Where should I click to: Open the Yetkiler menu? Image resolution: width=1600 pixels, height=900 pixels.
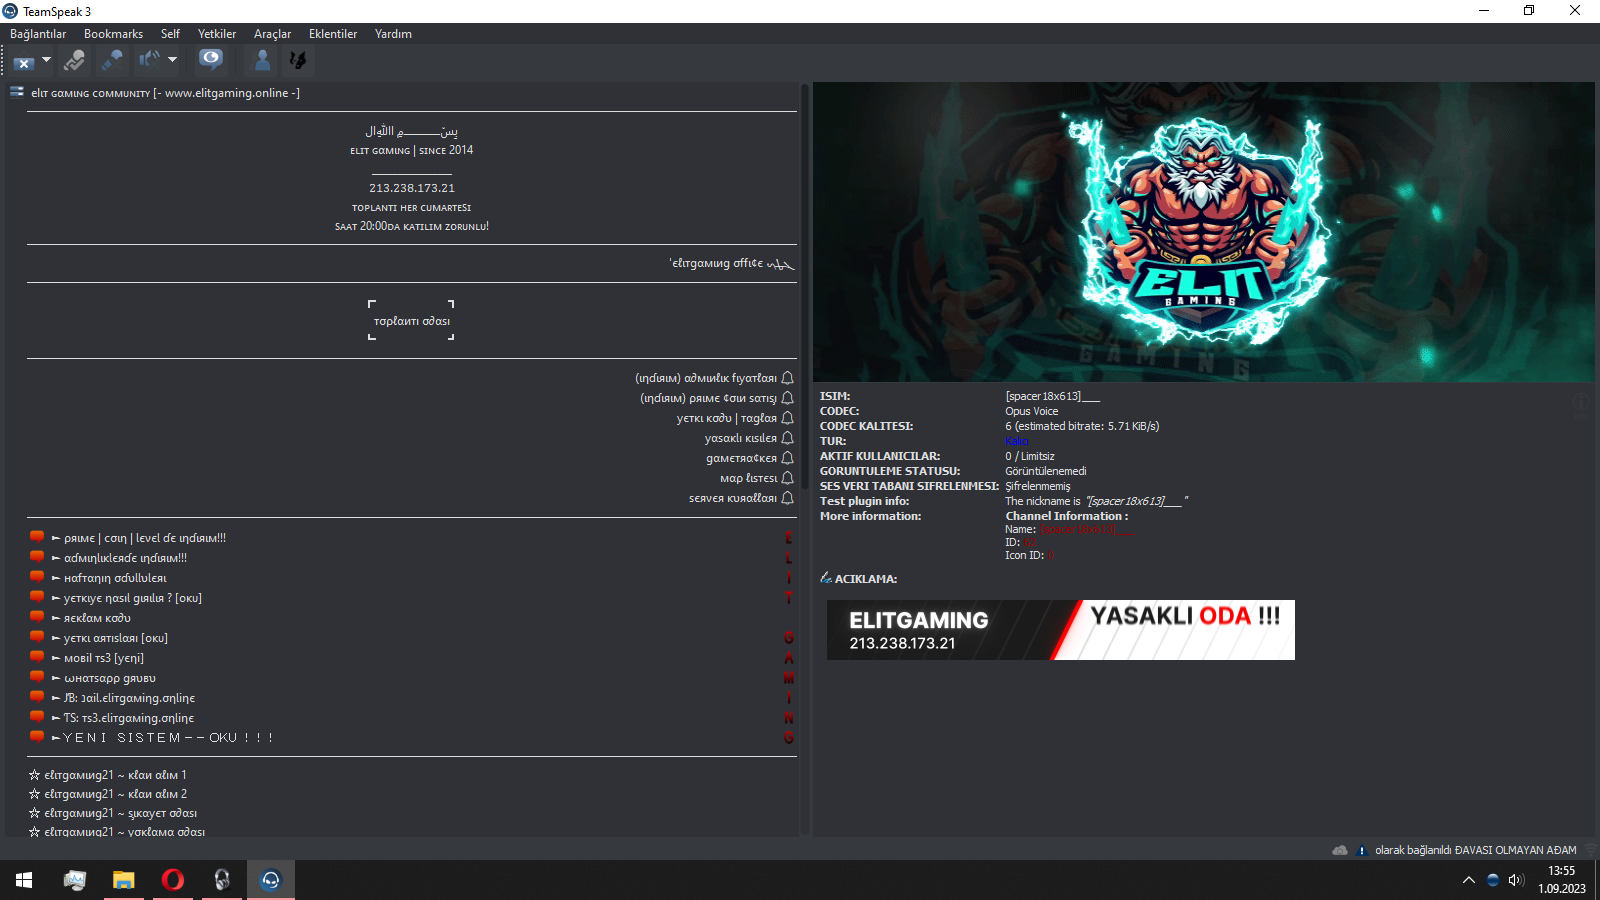217,34
